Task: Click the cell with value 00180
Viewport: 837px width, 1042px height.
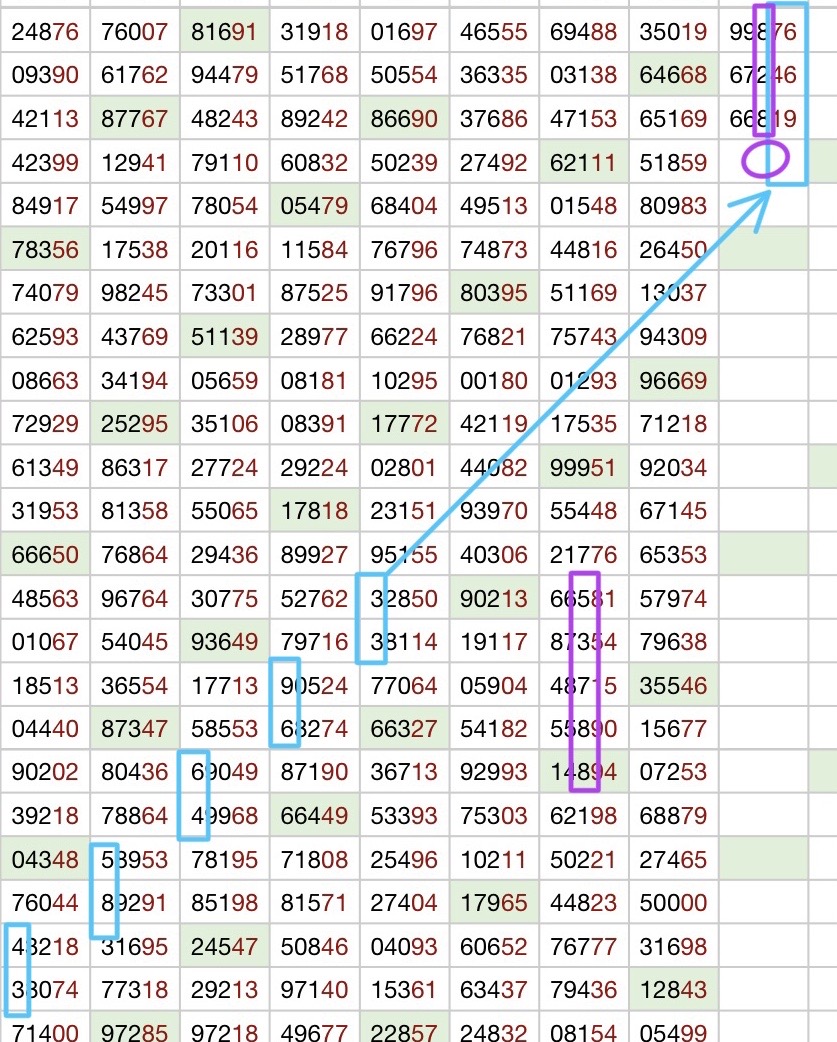Action: point(493,381)
